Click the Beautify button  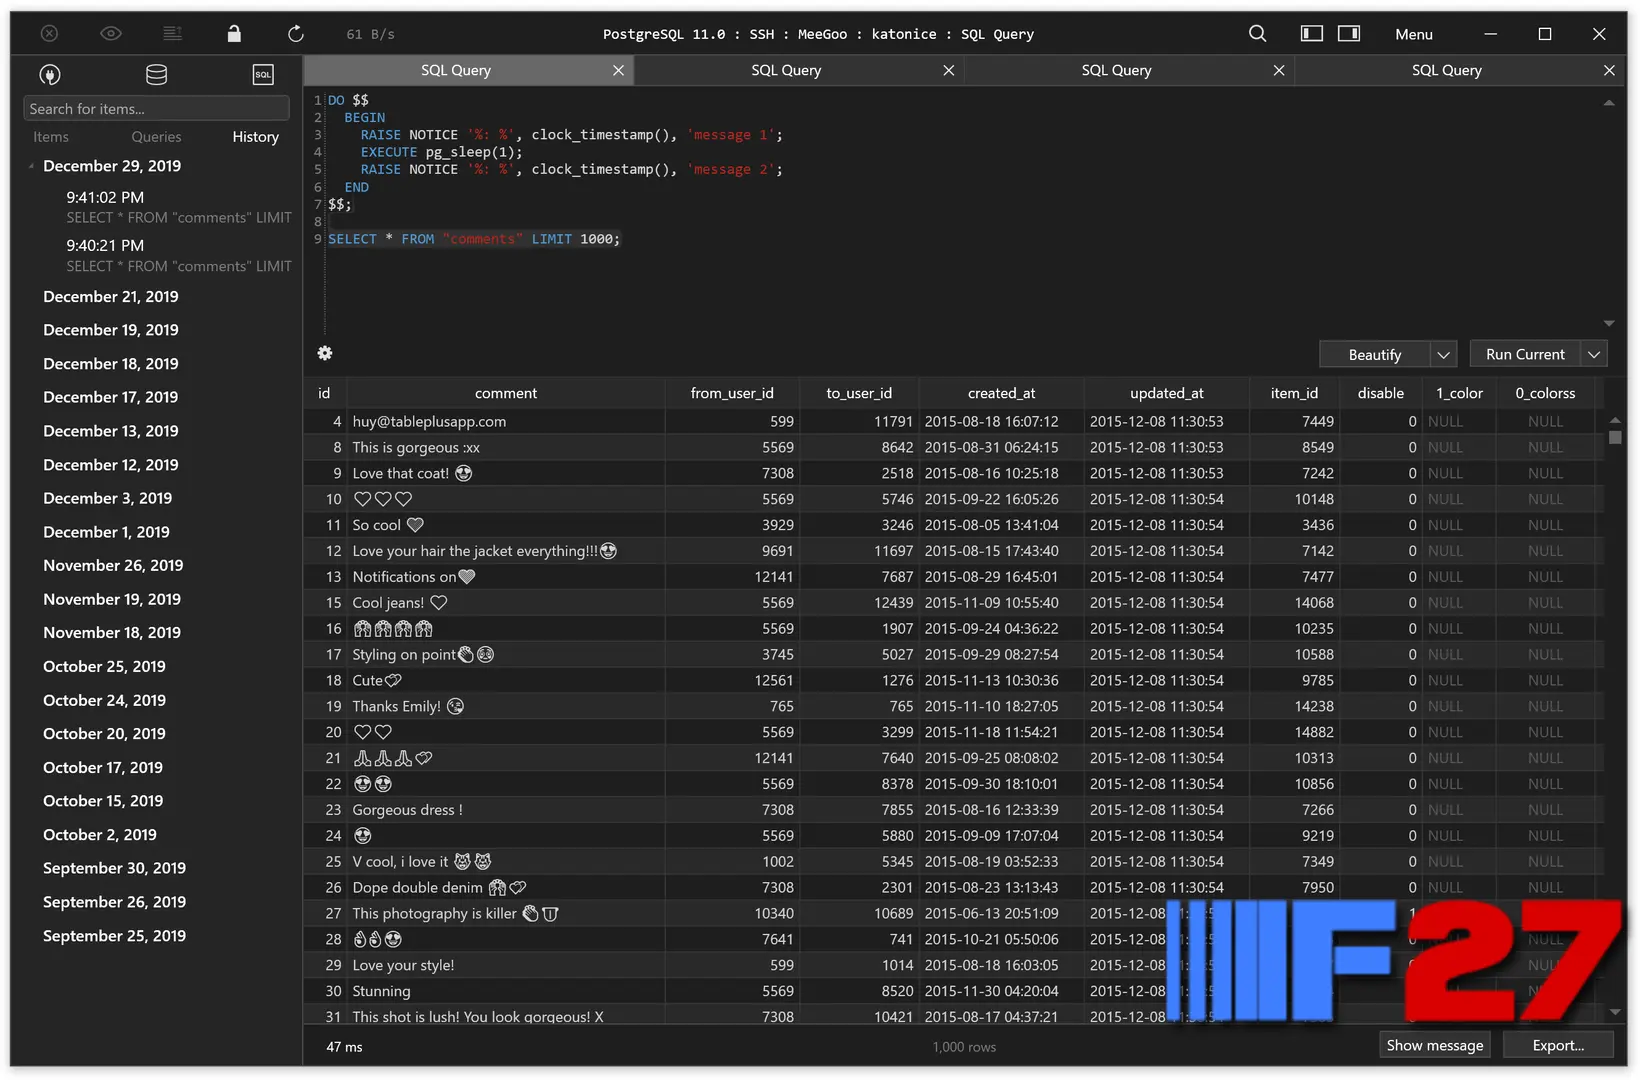pyautogui.click(x=1374, y=354)
